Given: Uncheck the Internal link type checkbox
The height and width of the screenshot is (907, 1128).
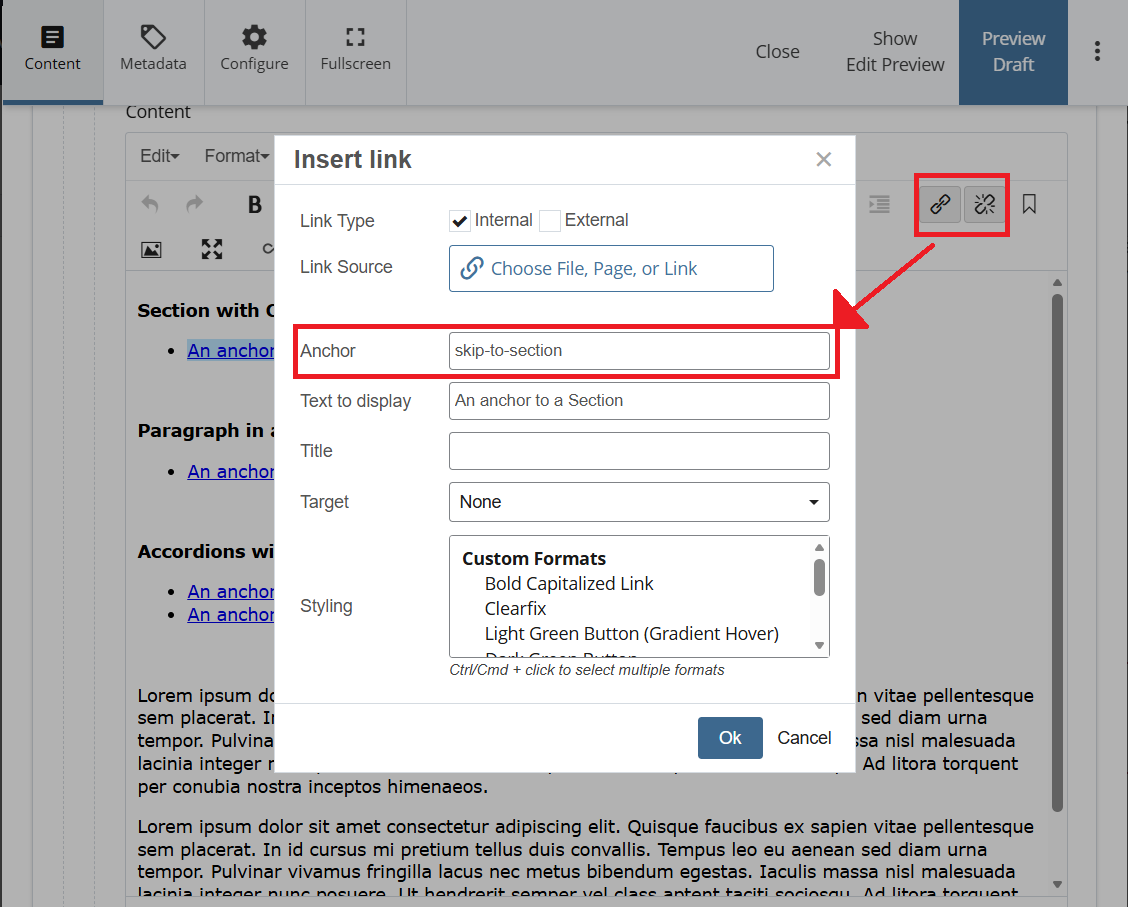Looking at the screenshot, I should click(460, 221).
